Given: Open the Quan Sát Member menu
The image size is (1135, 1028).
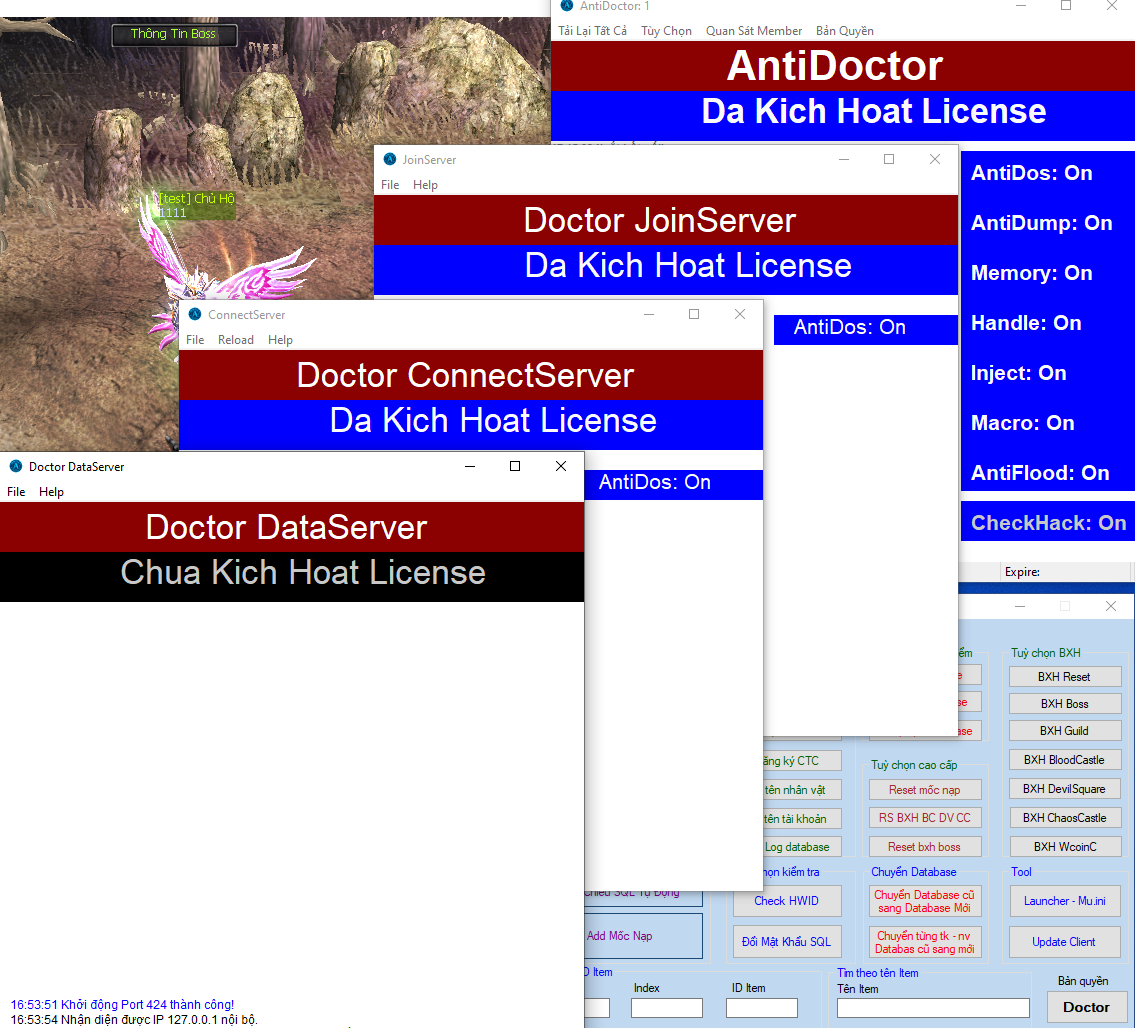Looking at the screenshot, I should pyautogui.click(x=754, y=31).
